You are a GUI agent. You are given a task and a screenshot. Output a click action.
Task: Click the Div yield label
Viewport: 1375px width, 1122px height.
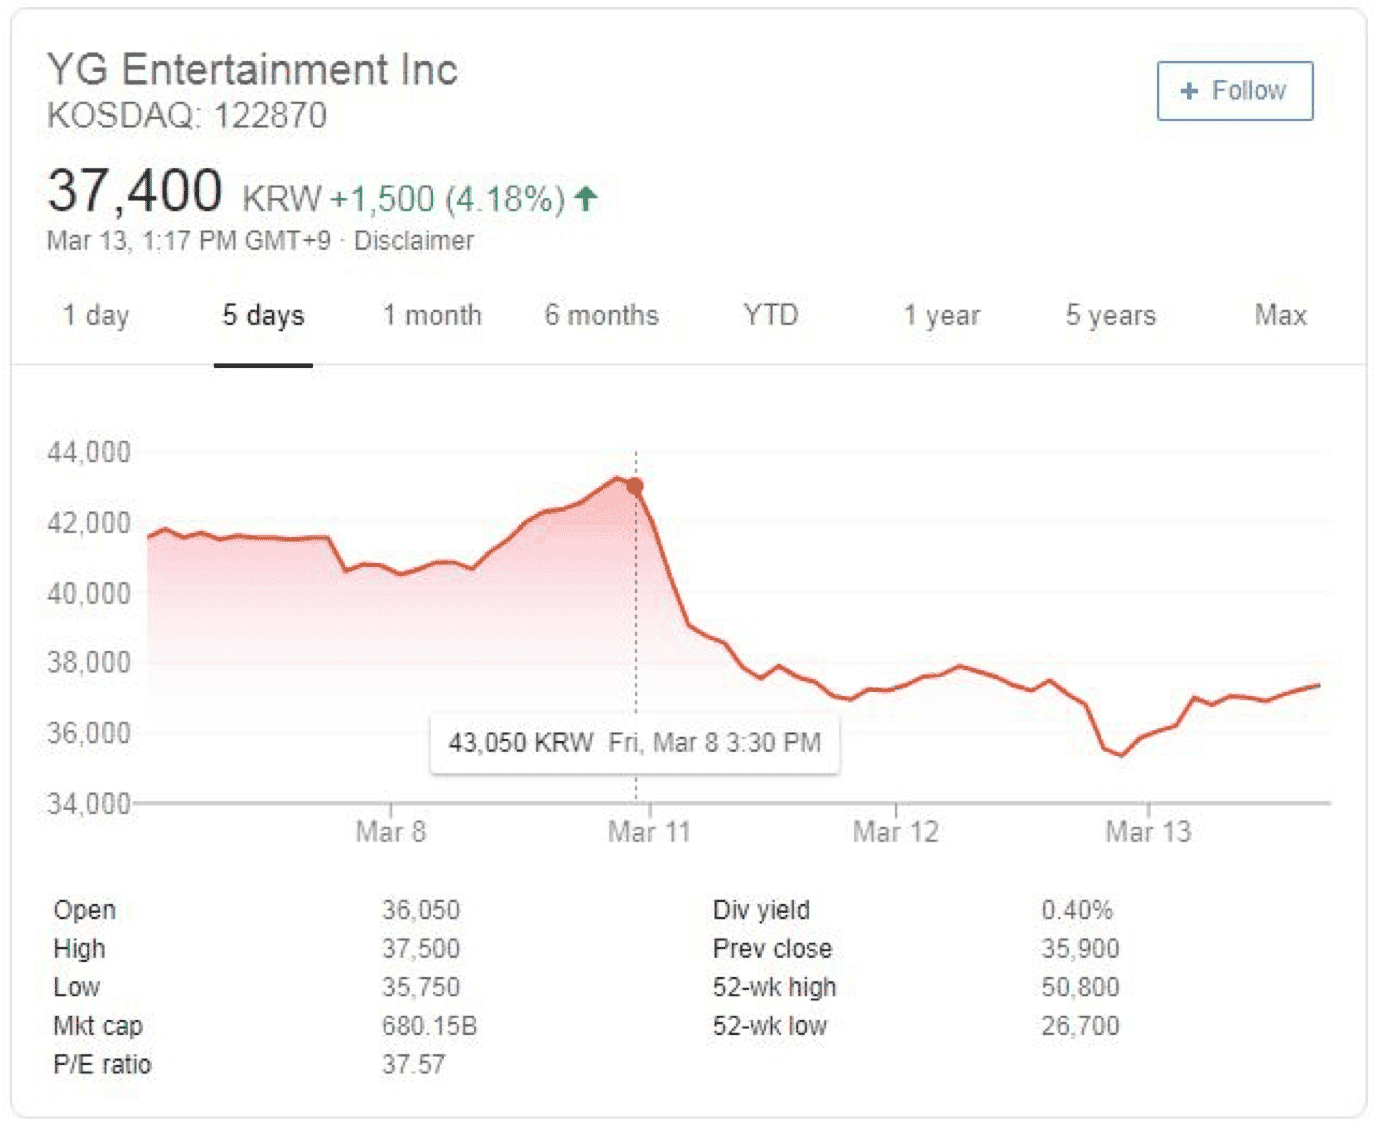pyautogui.click(x=761, y=911)
